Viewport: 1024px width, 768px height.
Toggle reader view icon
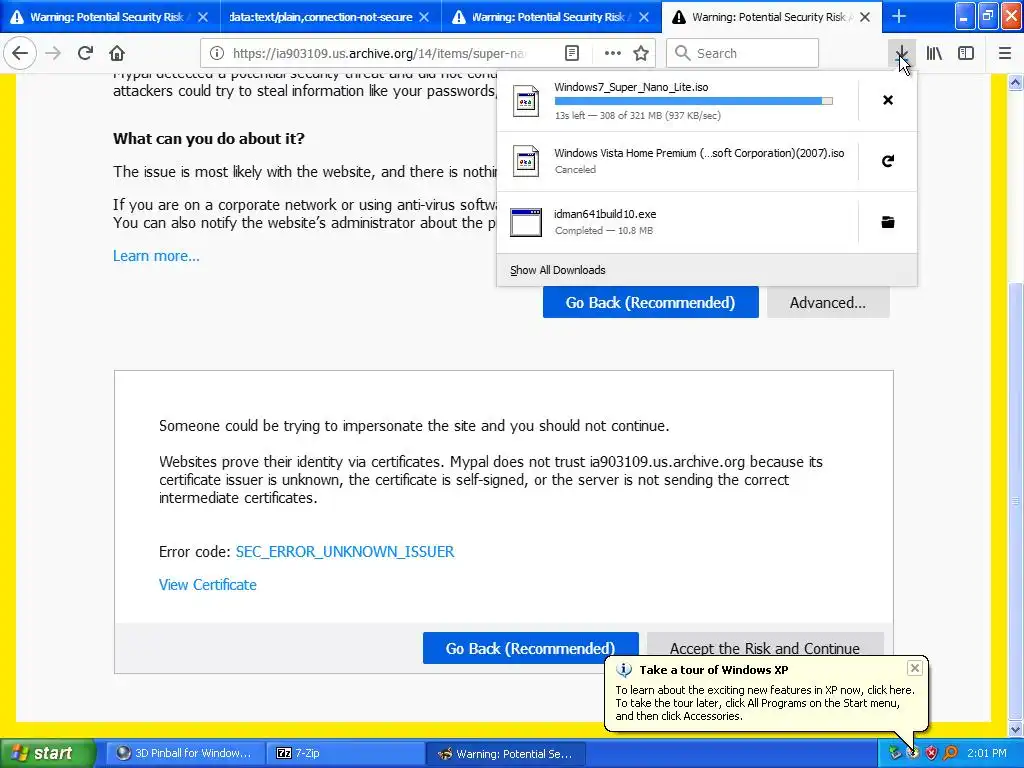[x=572, y=53]
